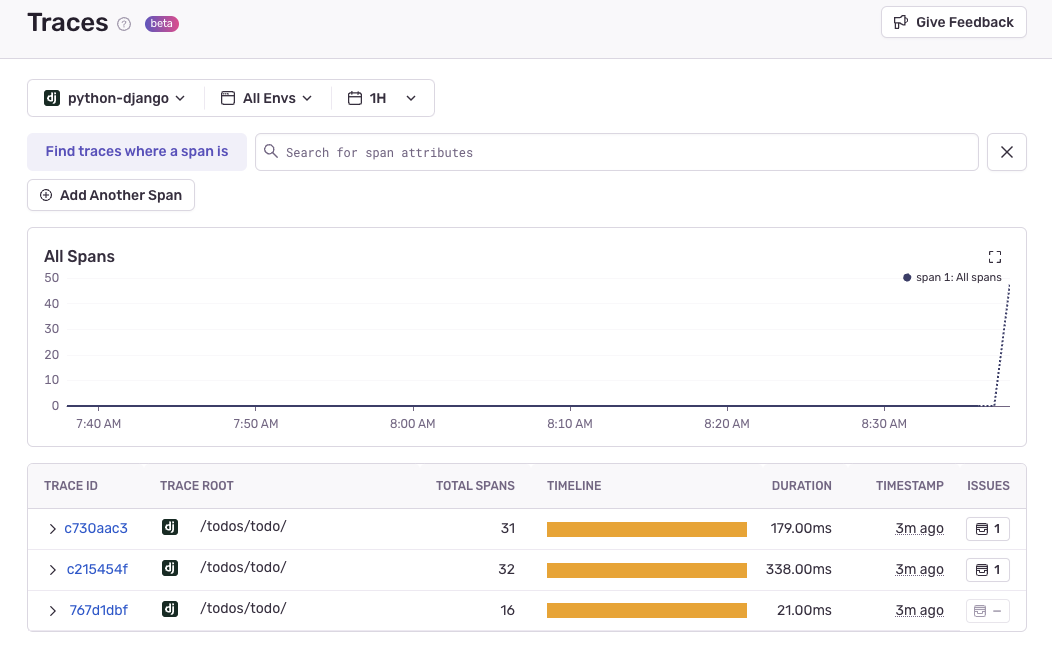The height and width of the screenshot is (672, 1052).
Task: Open trace c730aac3 link
Action: pos(96,528)
